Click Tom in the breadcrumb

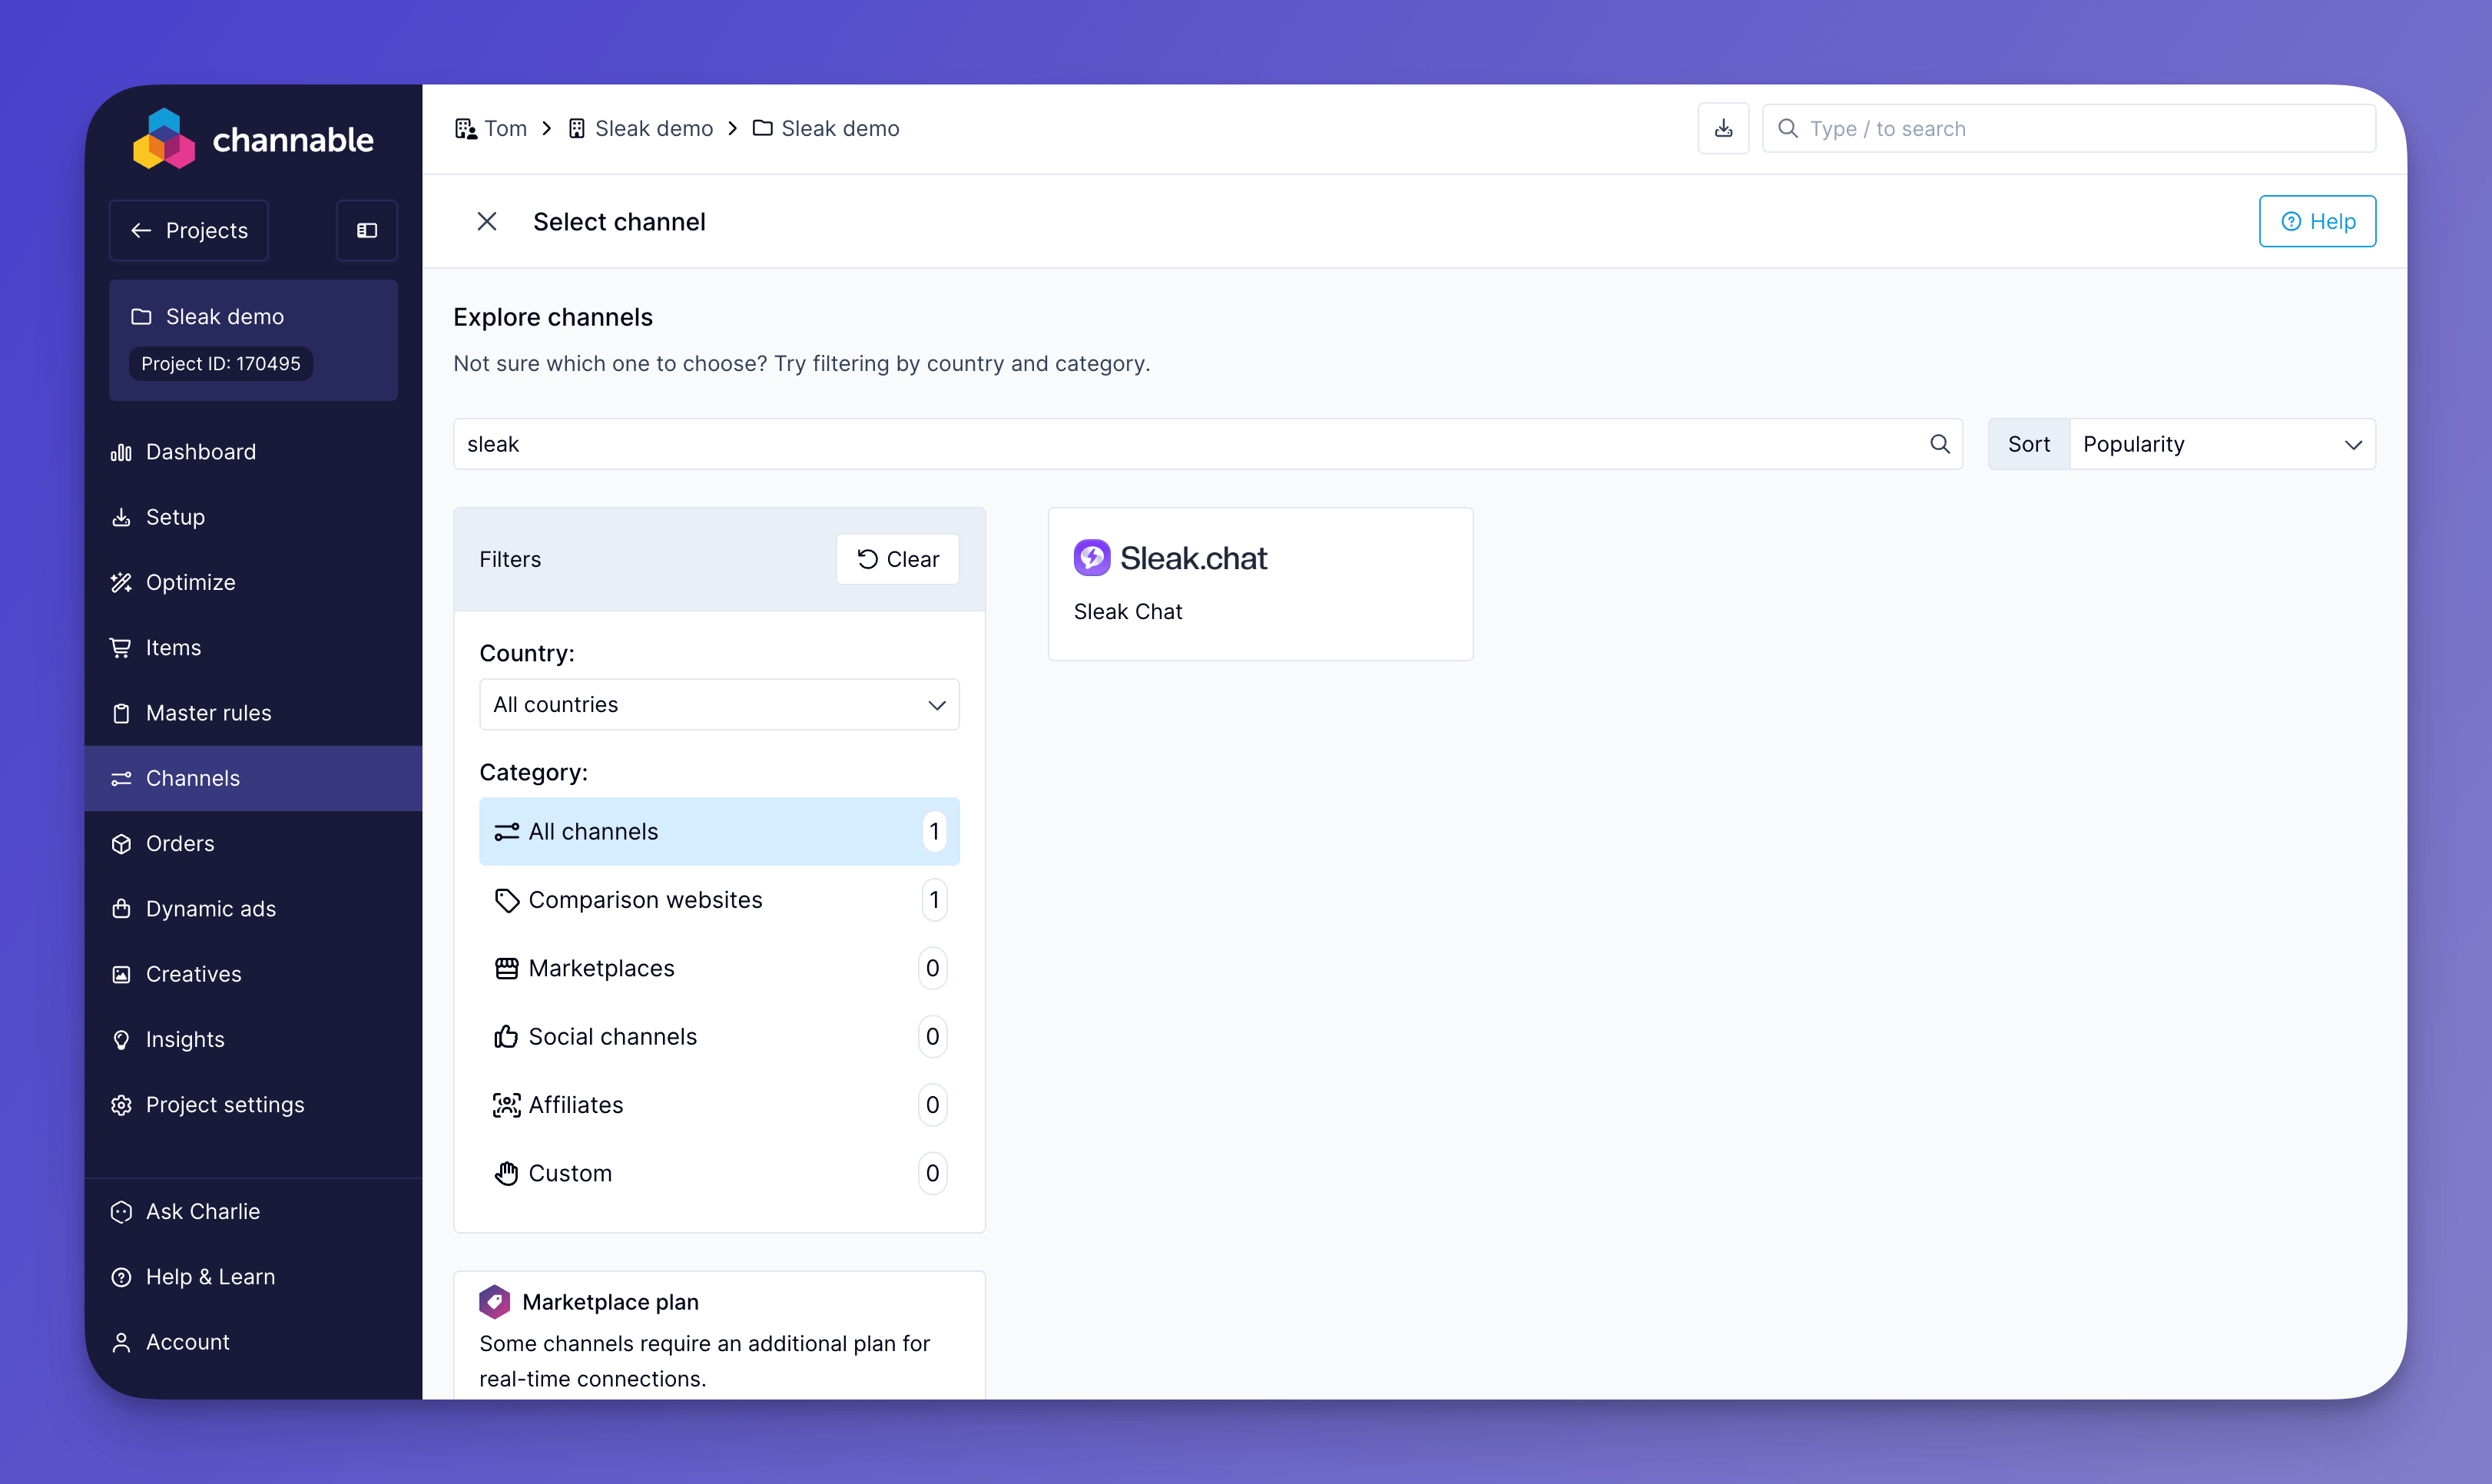click(491, 129)
